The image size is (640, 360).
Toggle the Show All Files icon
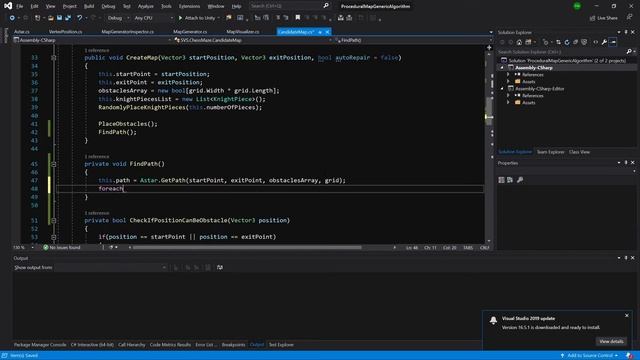(x=584, y=42)
